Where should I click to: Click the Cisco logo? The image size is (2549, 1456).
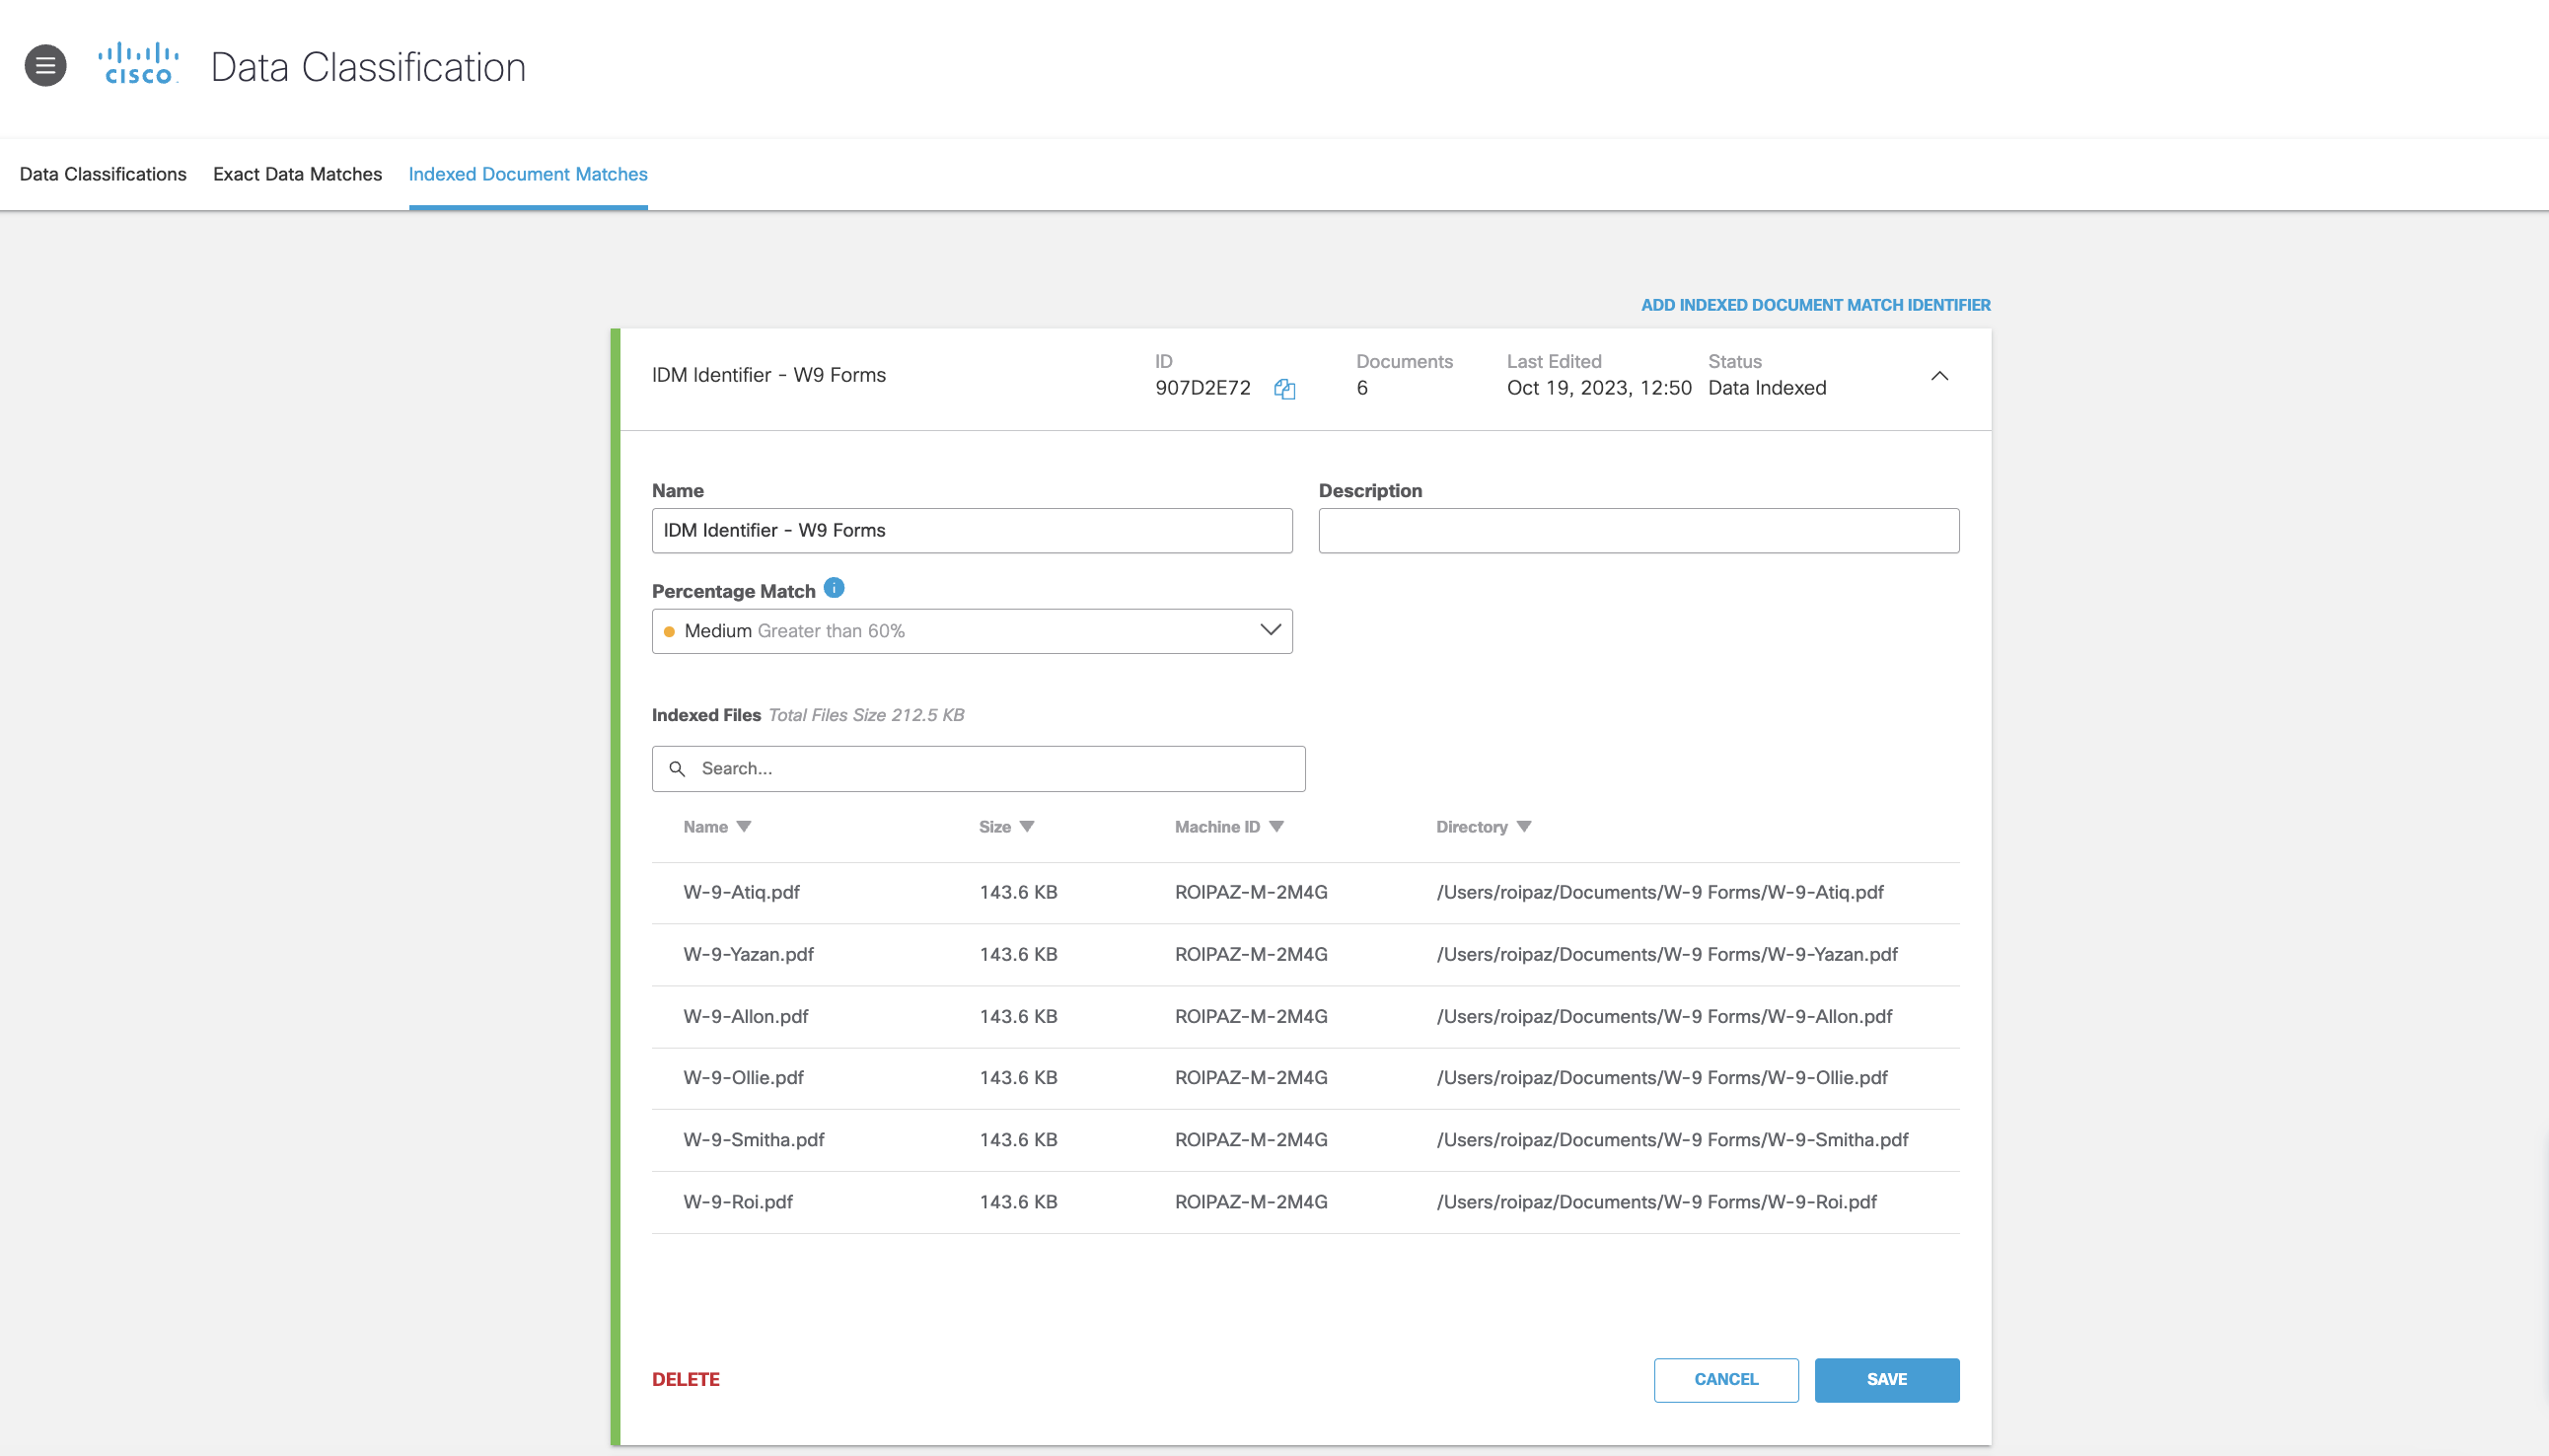tap(138, 64)
